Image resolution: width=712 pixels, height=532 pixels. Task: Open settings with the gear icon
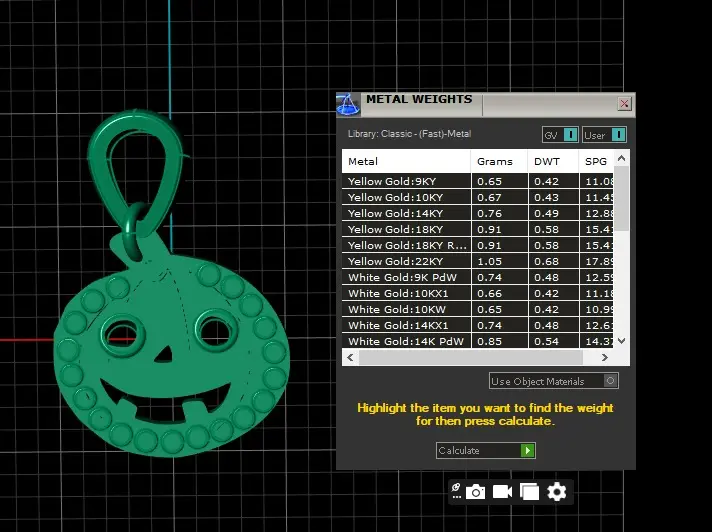[557, 492]
